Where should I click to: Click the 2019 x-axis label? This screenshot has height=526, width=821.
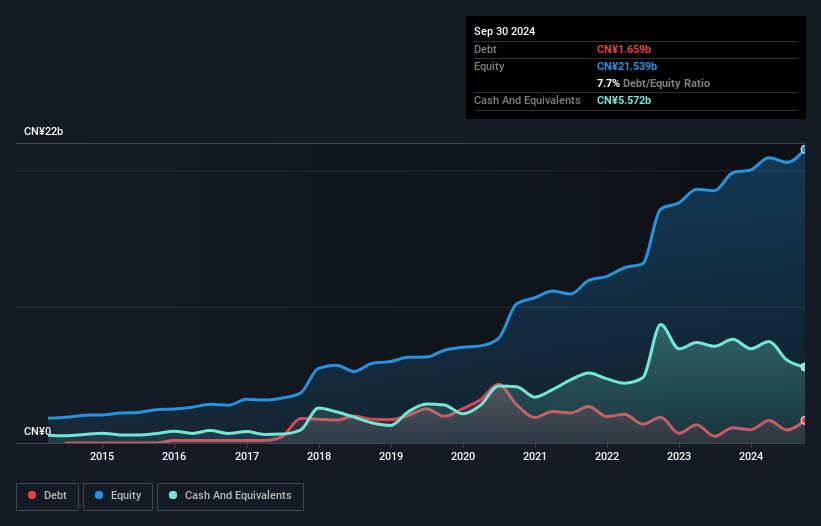[391, 456]
